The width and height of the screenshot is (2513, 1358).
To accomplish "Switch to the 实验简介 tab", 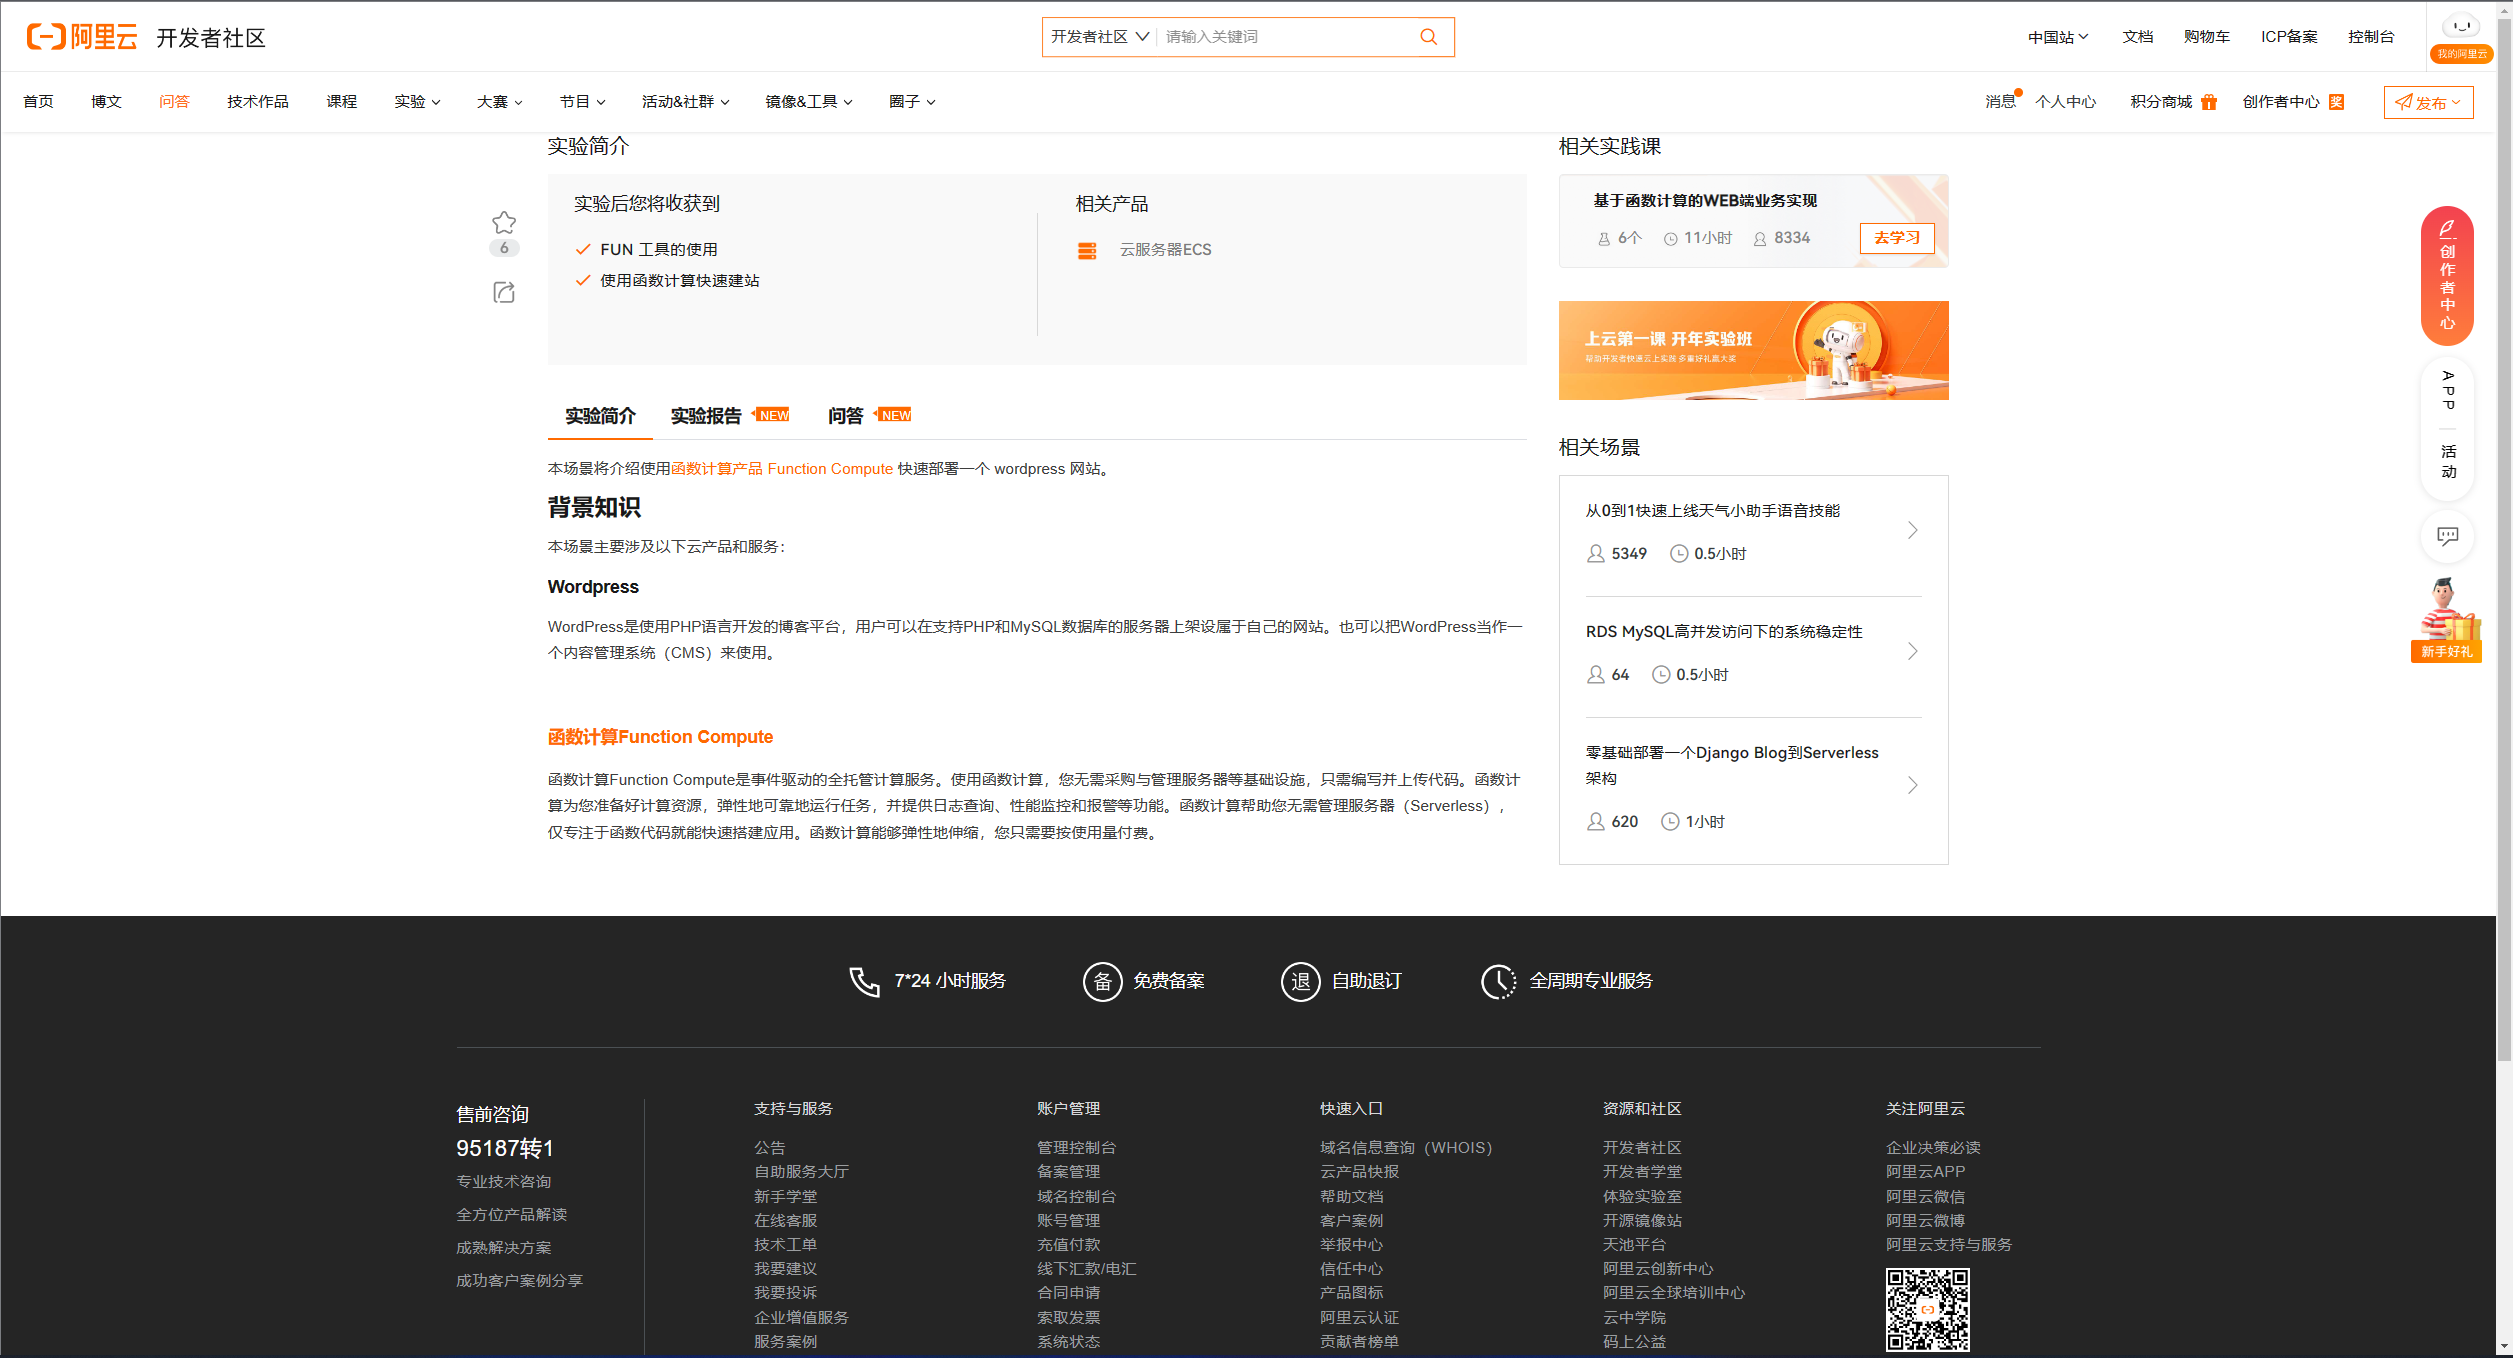I will [600, 416].
